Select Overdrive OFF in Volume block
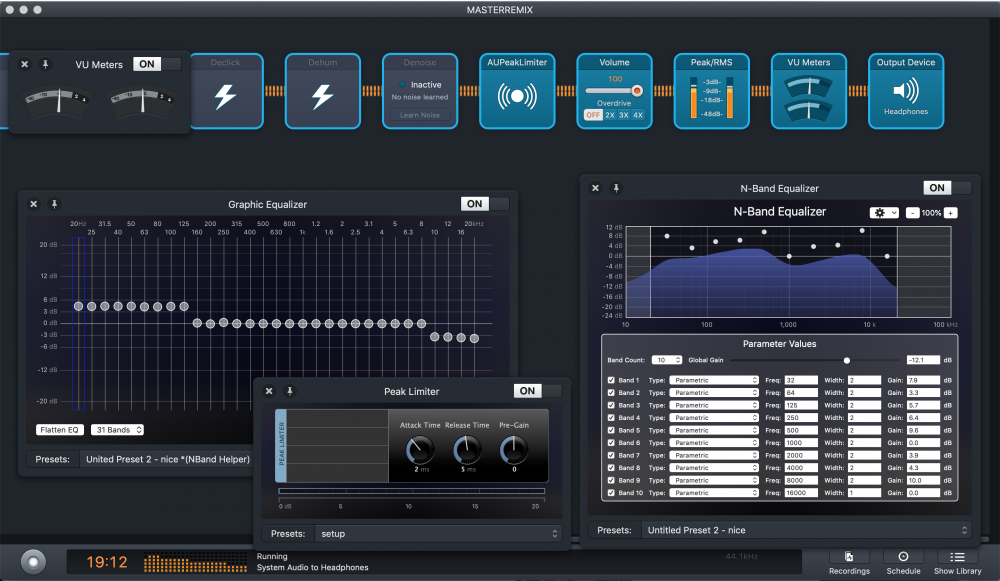The height and width of the screenshot is (581, 1000). [593, 115]
